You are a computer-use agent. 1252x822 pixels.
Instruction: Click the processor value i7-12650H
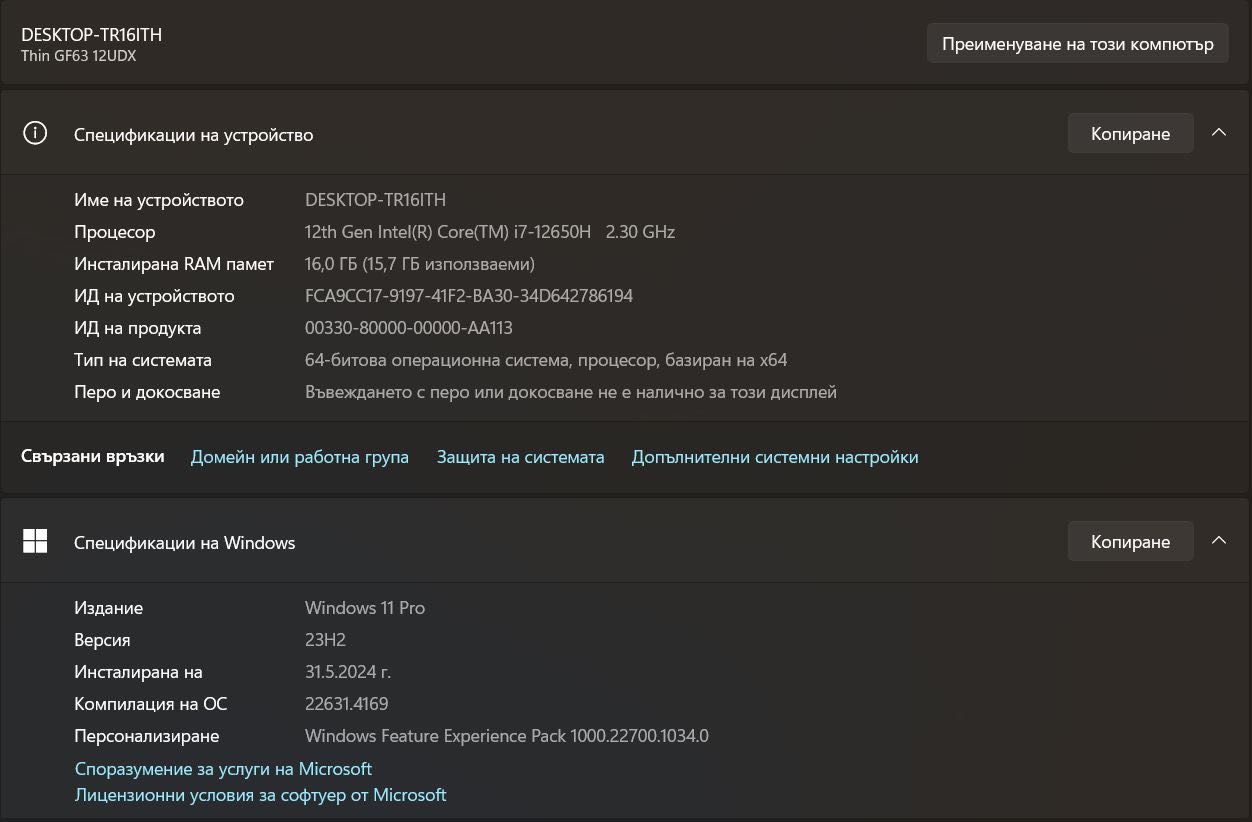[x=490, y=232]
